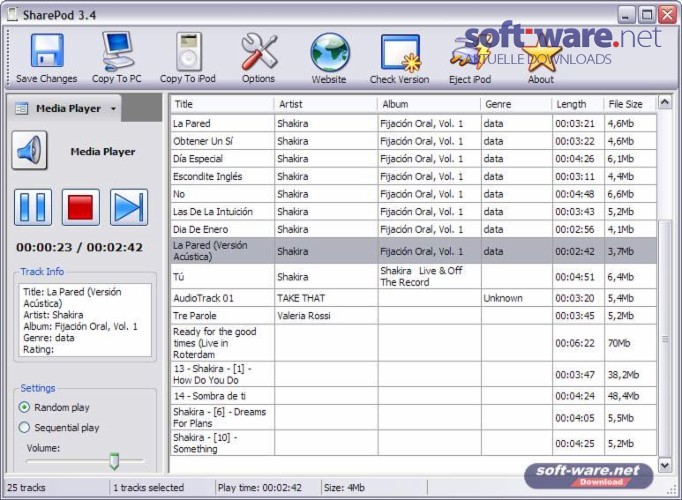Click the playback time '00:00:23 / 00:02:42'
The width and height of the screenshot is (682, 500).
(x=79, y=247)
